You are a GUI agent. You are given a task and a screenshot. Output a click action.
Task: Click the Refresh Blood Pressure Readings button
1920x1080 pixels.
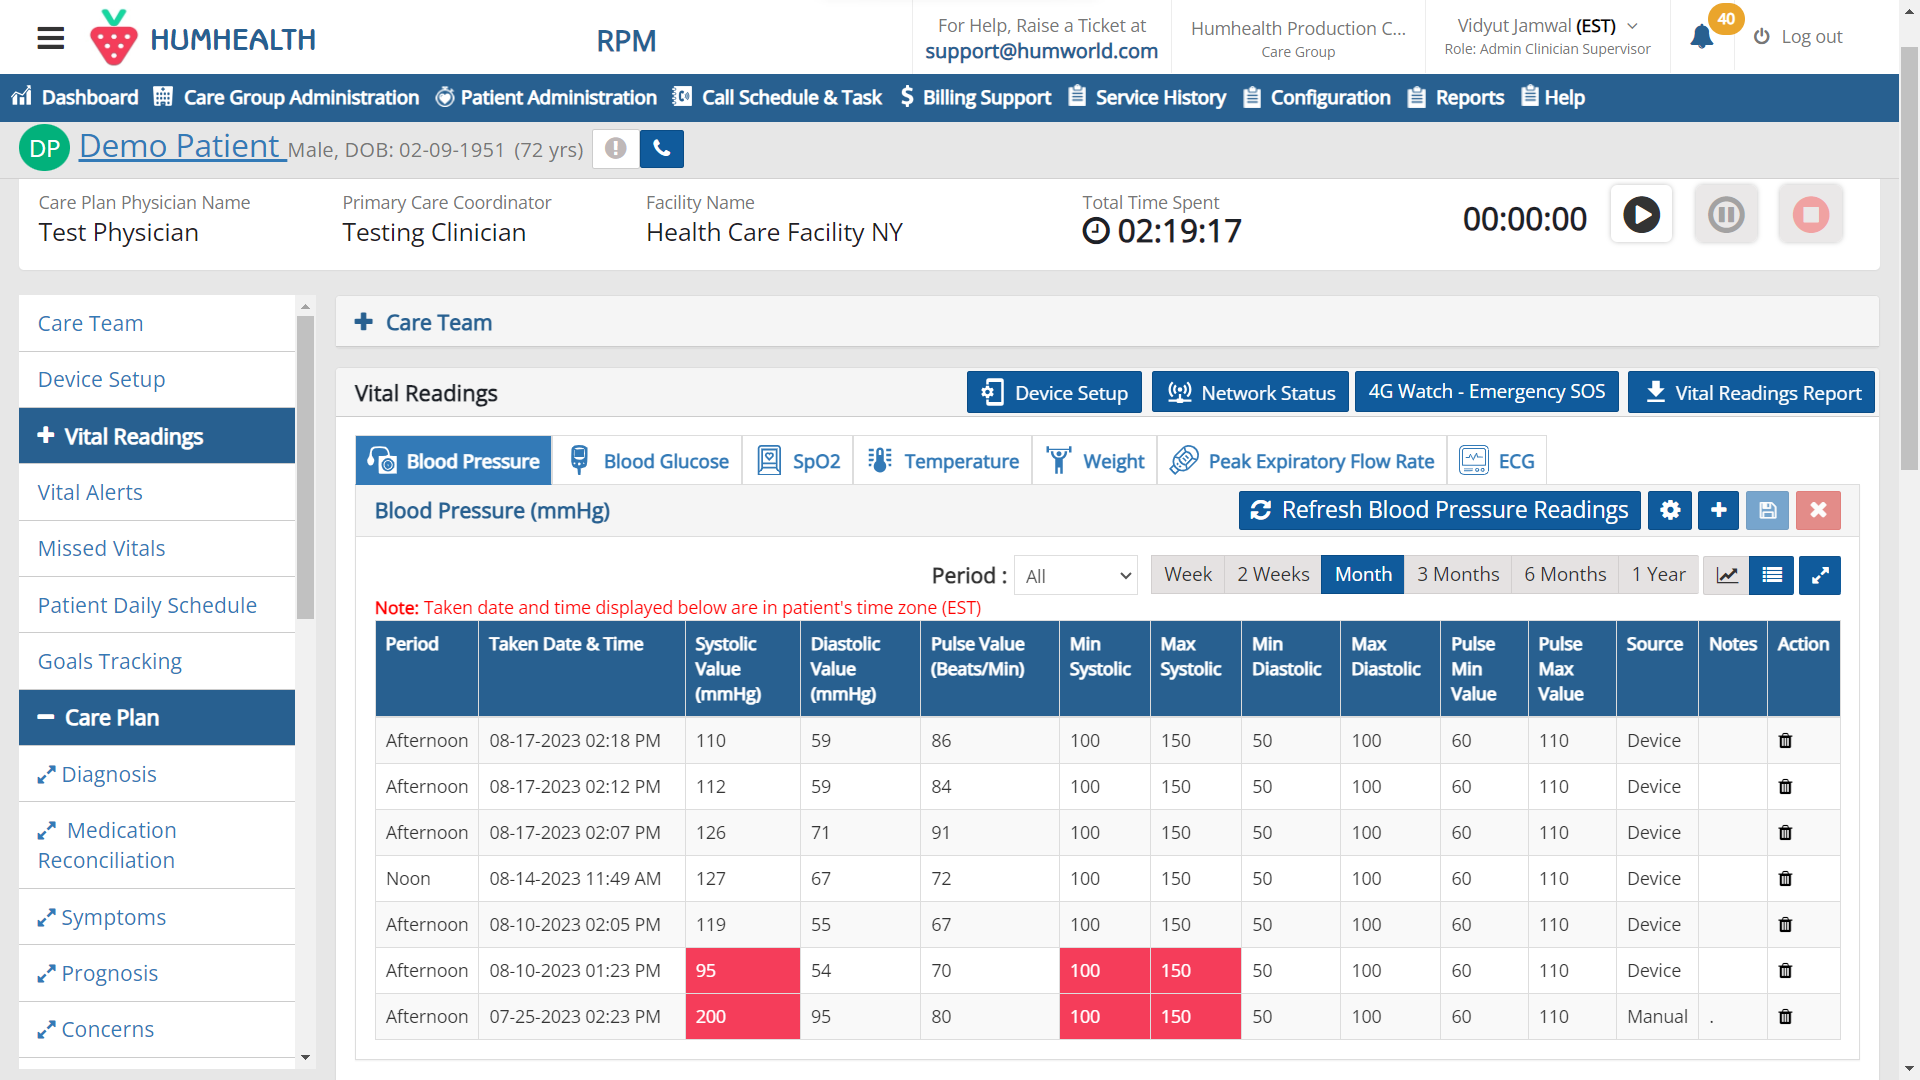(1438, 510)
